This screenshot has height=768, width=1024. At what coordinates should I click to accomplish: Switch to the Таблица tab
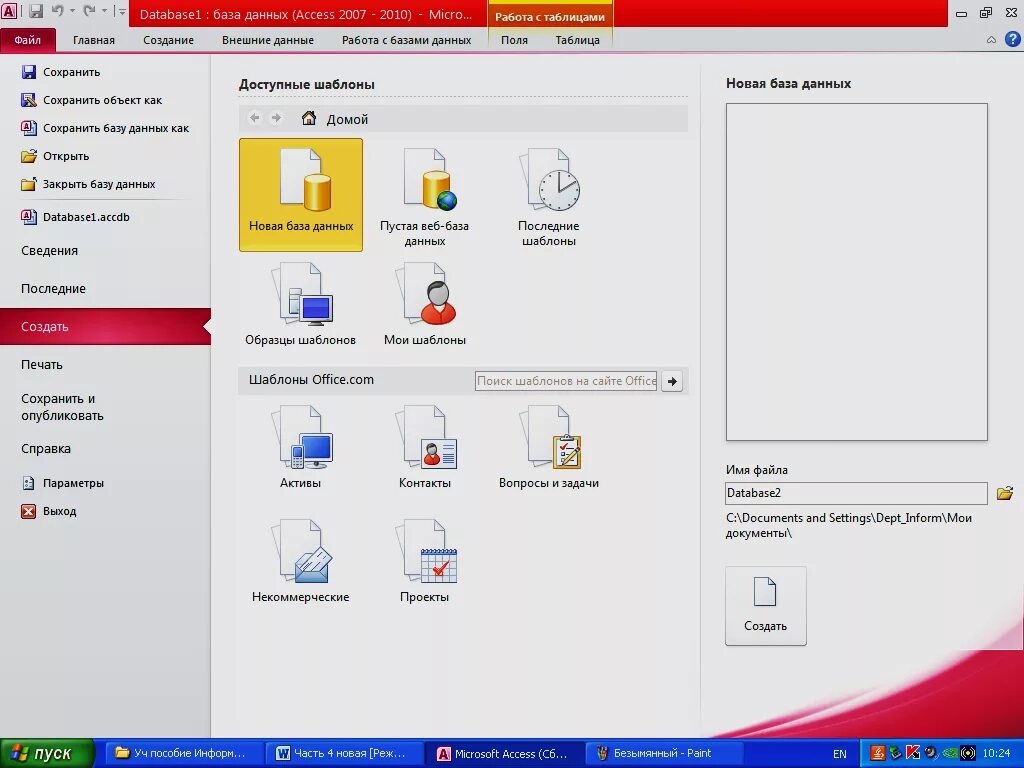click(577, 40)
